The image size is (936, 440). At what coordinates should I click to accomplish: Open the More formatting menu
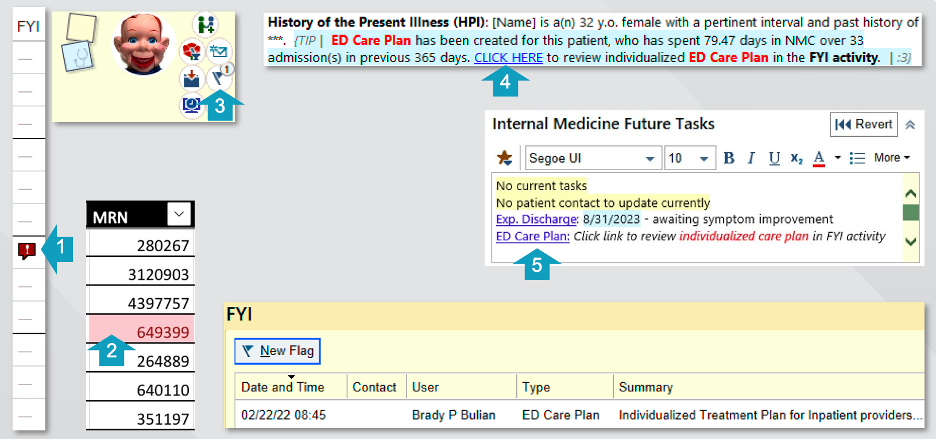point(892,158)
